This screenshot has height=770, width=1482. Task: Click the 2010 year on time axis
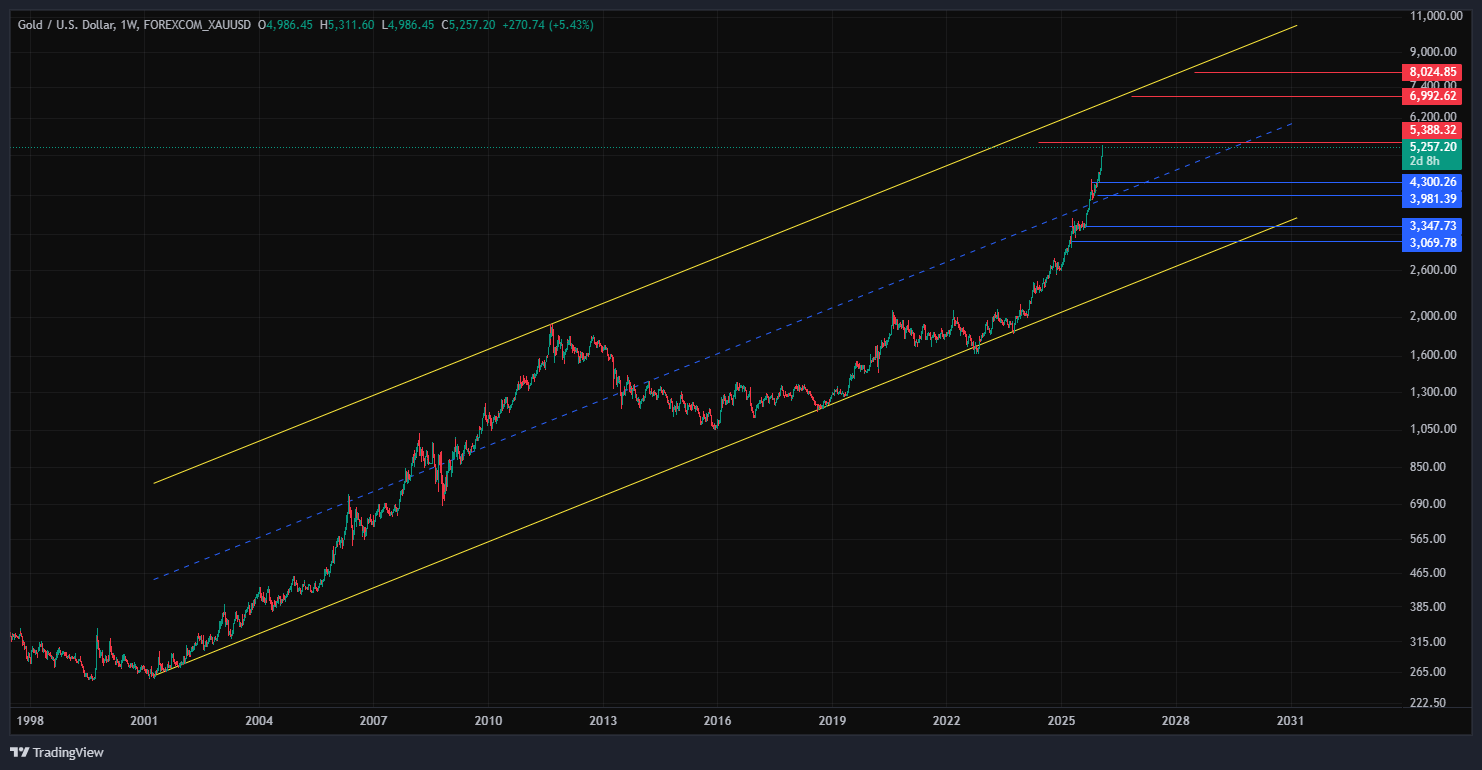pos(488,720)
